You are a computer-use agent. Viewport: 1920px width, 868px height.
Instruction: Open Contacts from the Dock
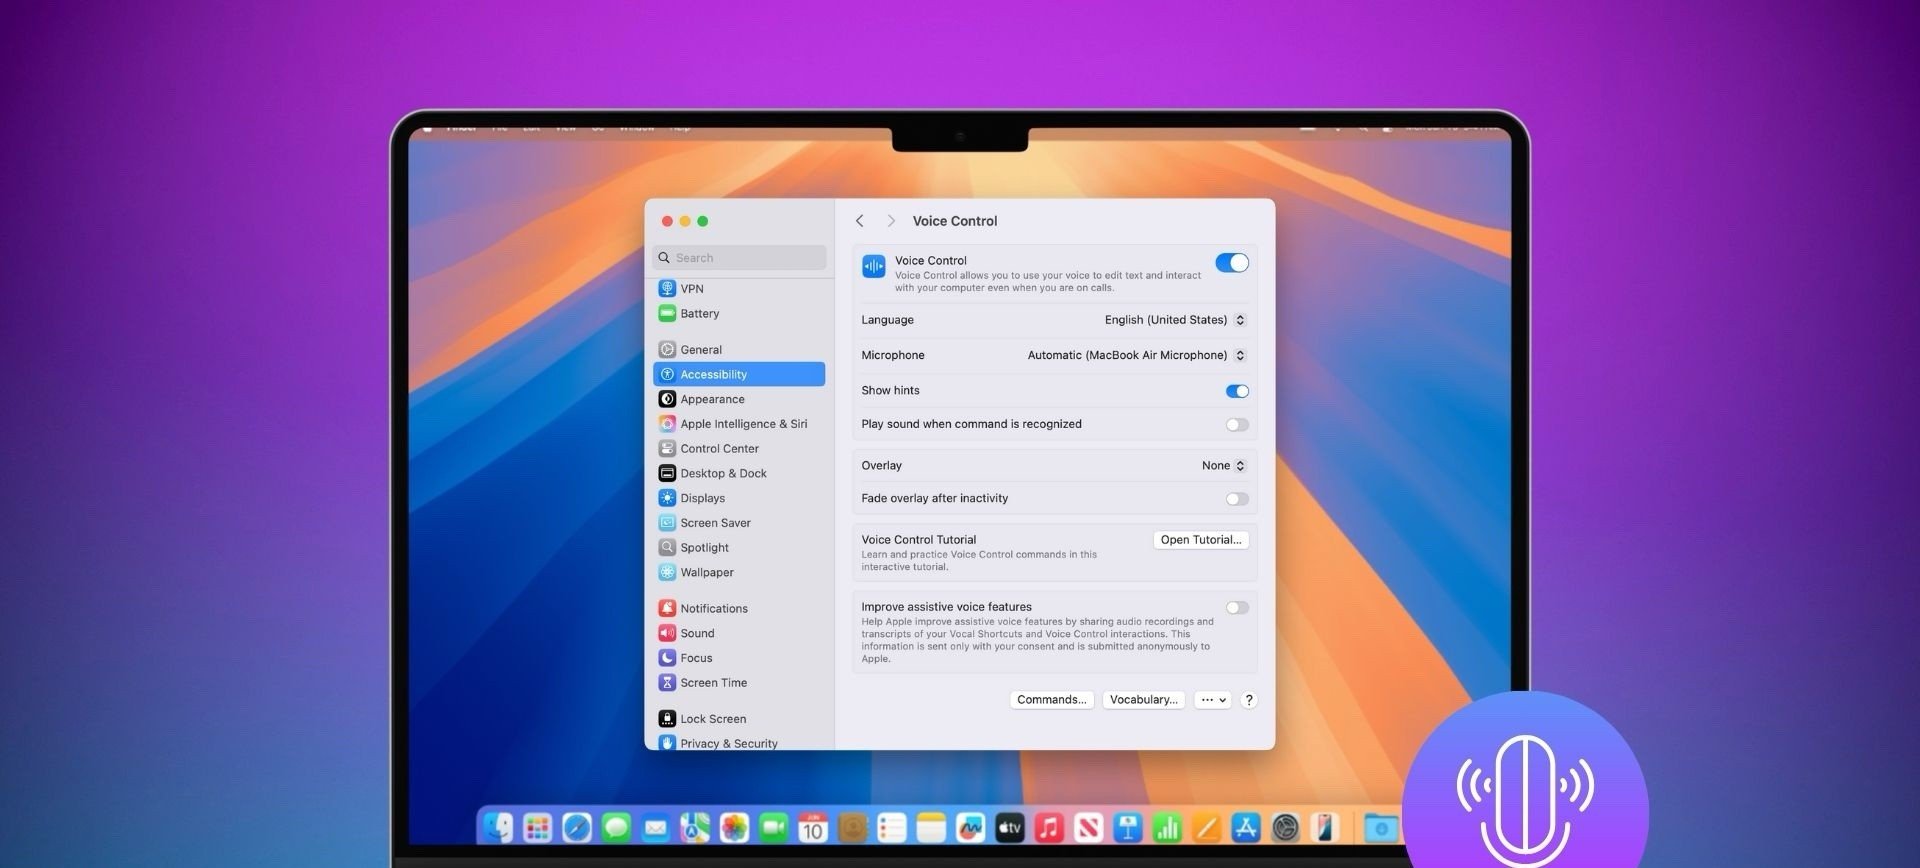tap(852, 827)
